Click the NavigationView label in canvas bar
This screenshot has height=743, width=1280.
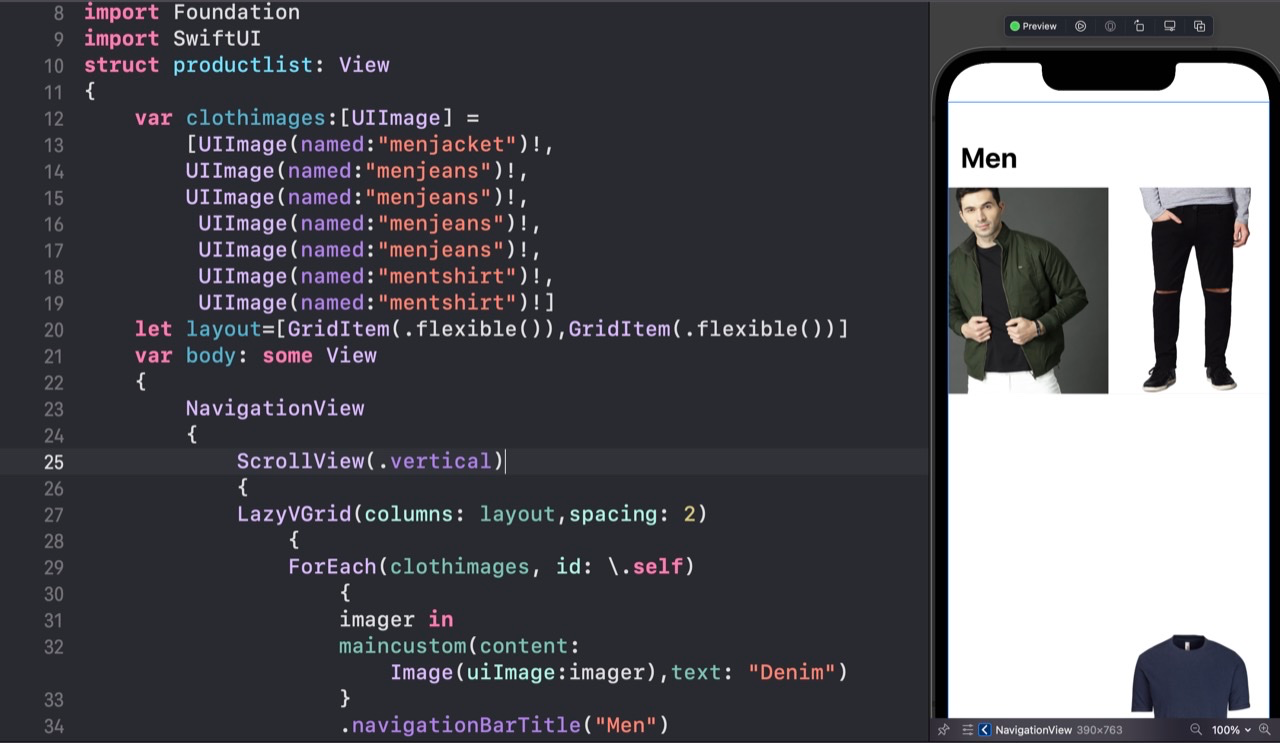[x=1034, y=730]
